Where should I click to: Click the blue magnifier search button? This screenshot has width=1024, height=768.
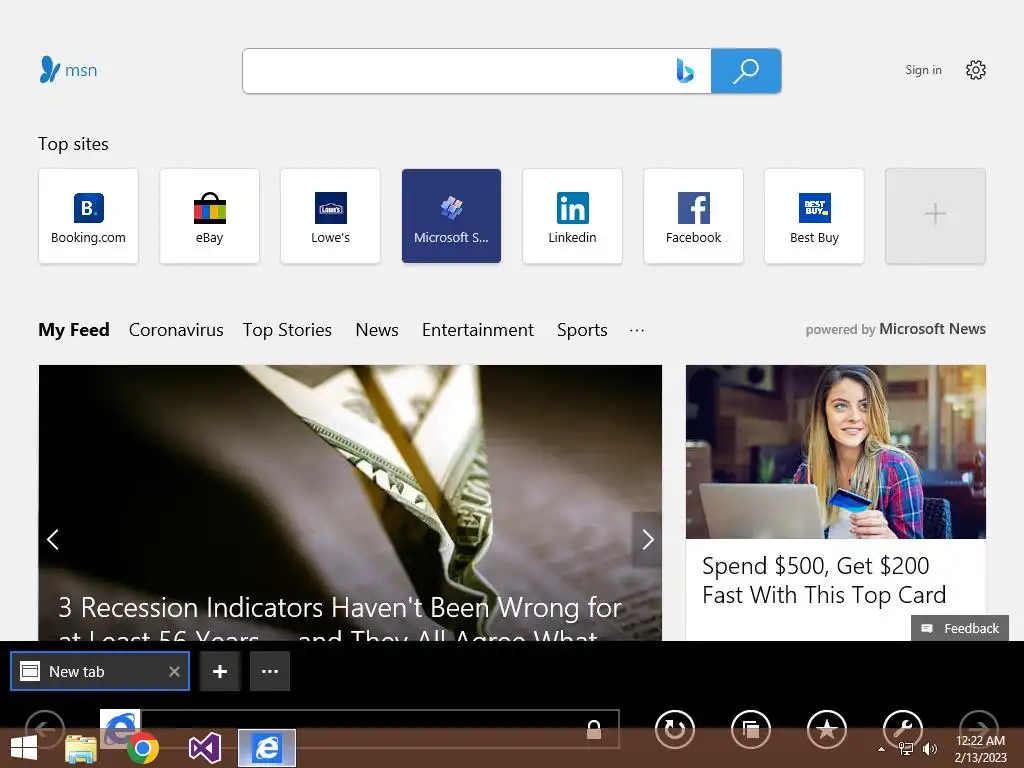click(746, 71)
